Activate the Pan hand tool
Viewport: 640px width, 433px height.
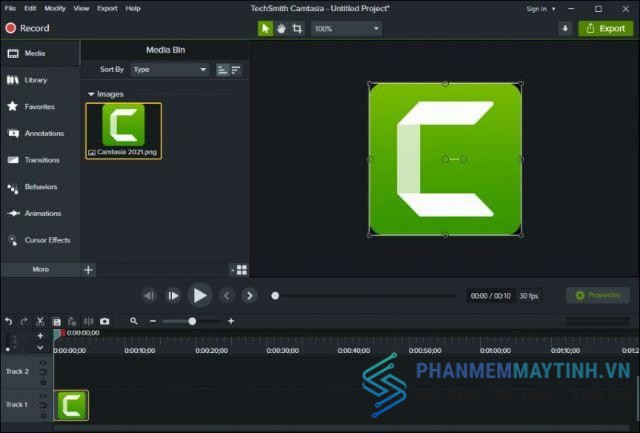(x=281, y=29)
